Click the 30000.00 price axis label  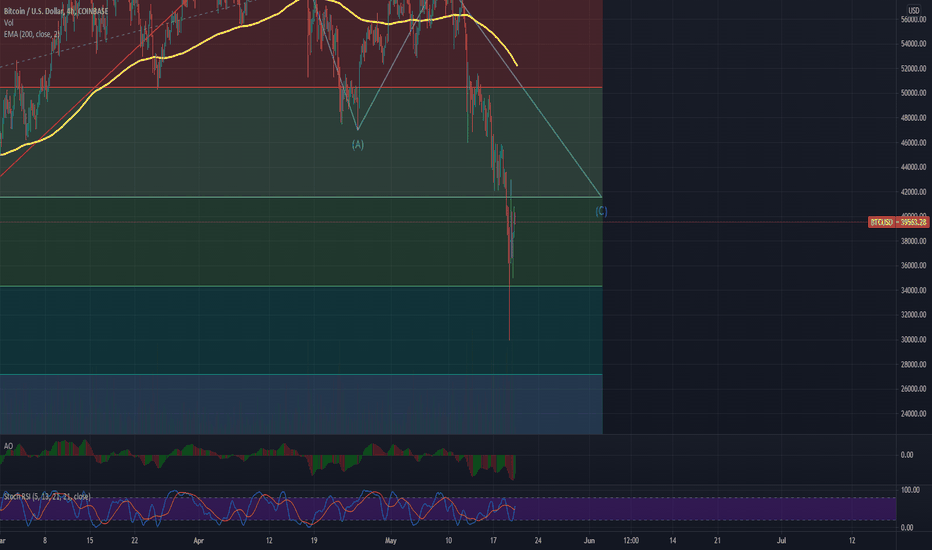tap(913, 340)
